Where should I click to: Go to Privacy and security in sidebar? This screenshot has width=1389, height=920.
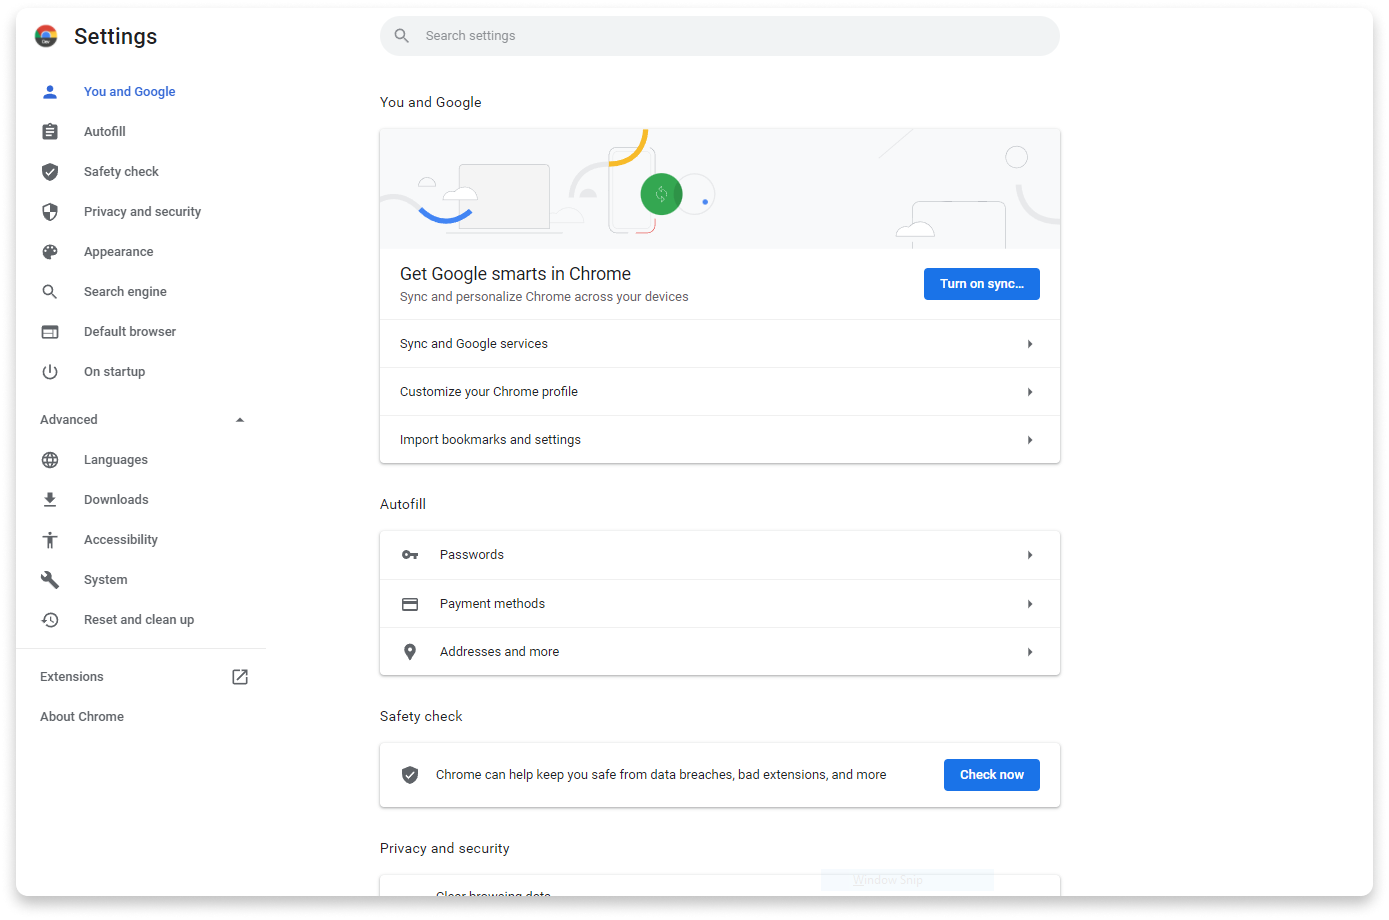142,212
